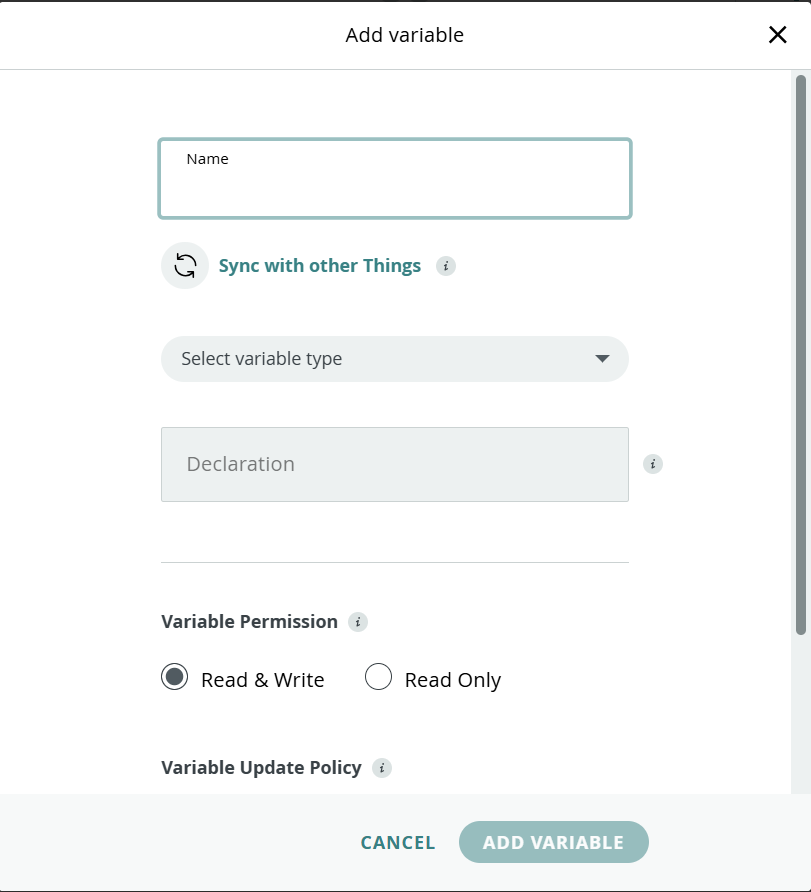Click the Add Variable button

coord(553,842)
